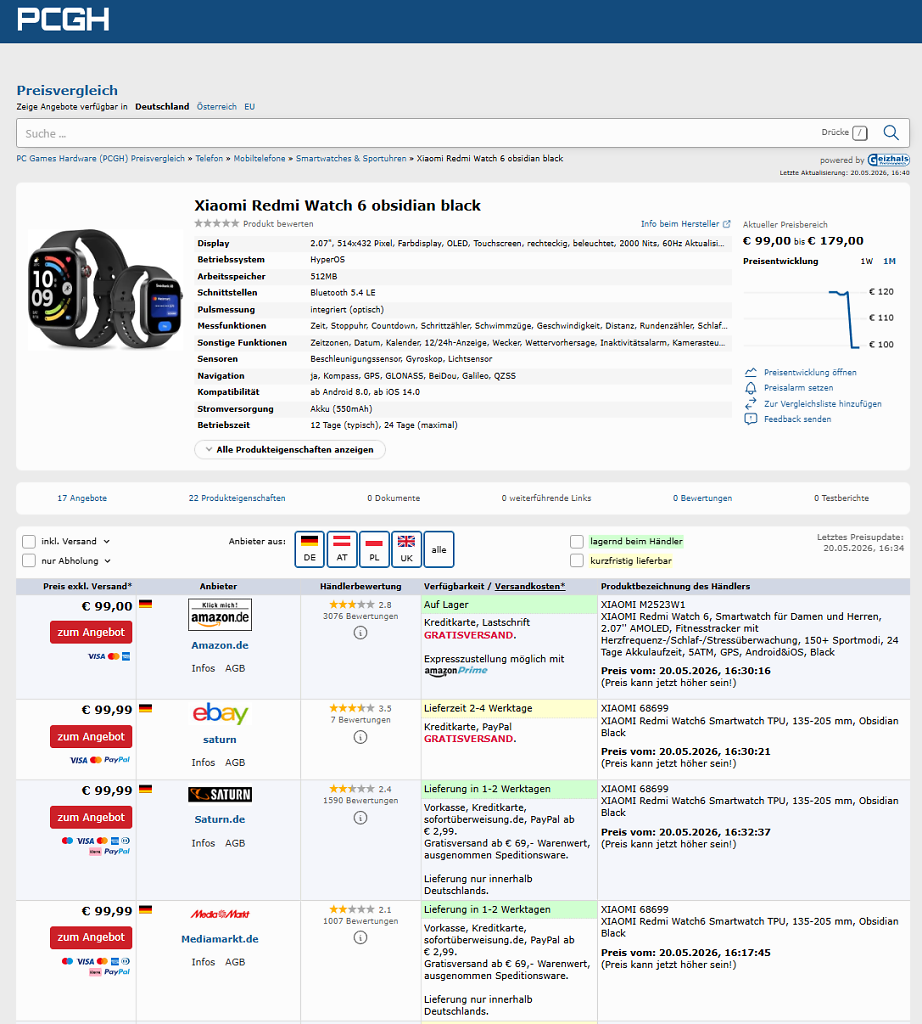
Task: Switch to 22 Produkteigenschaften tab
Action: tap(237, 498)
